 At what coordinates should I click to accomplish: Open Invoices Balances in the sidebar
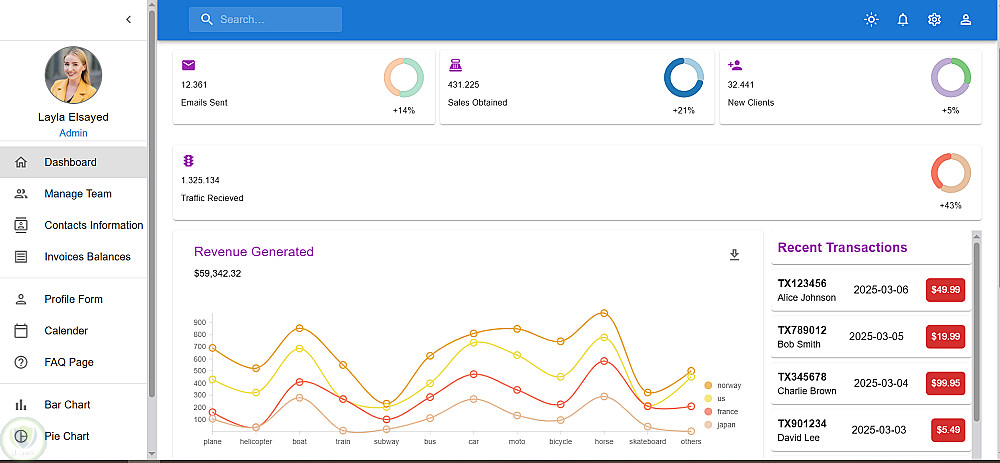coord(87,257)
